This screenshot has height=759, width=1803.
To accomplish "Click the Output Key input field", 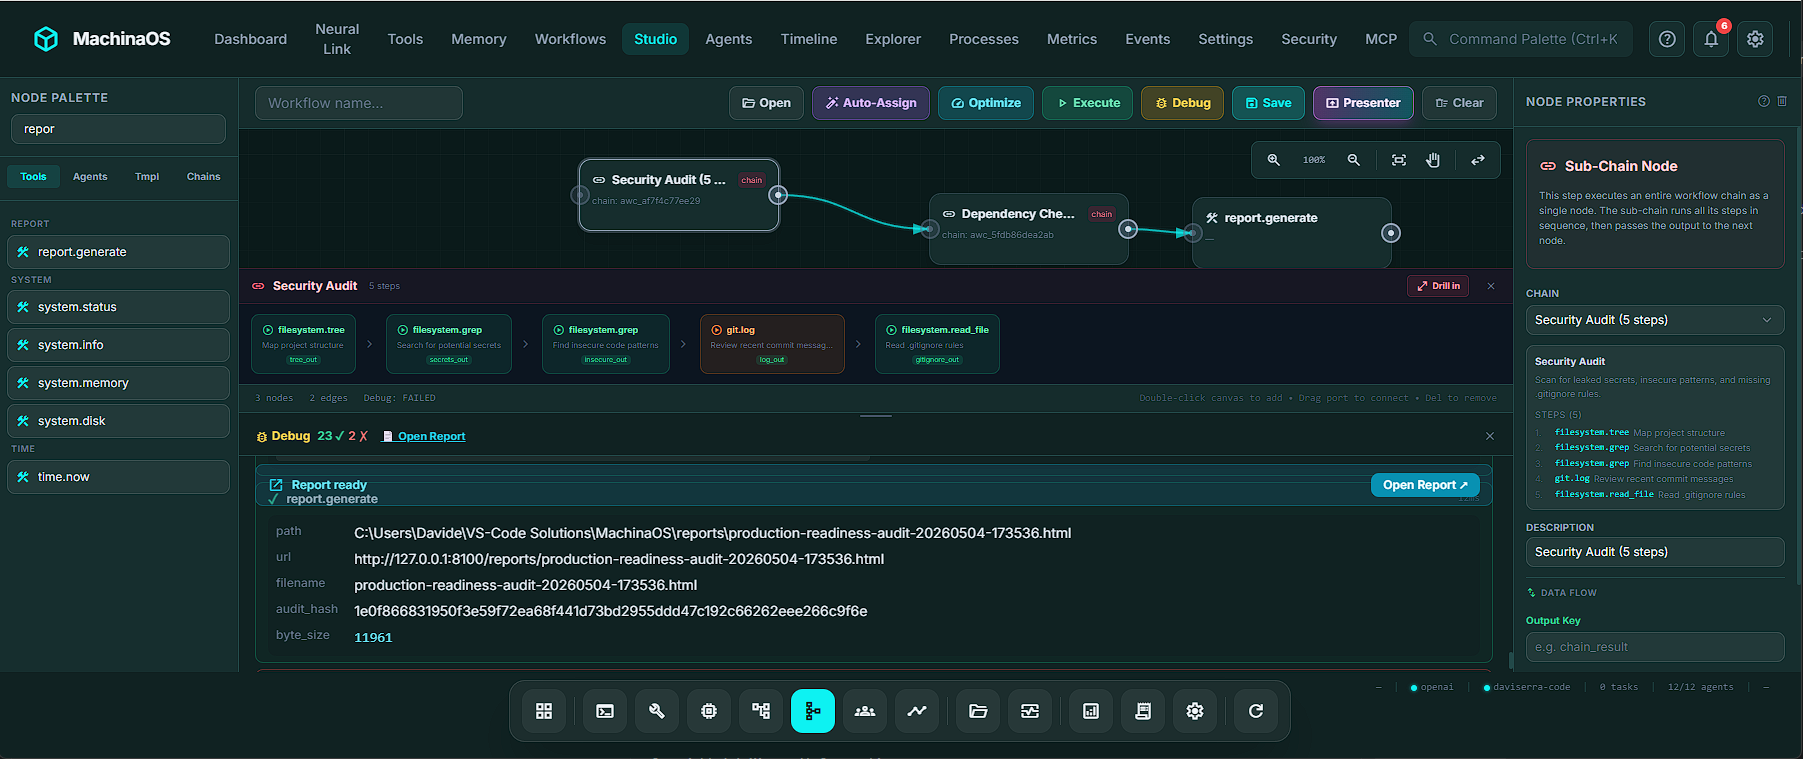I will tap(1655, 647).
